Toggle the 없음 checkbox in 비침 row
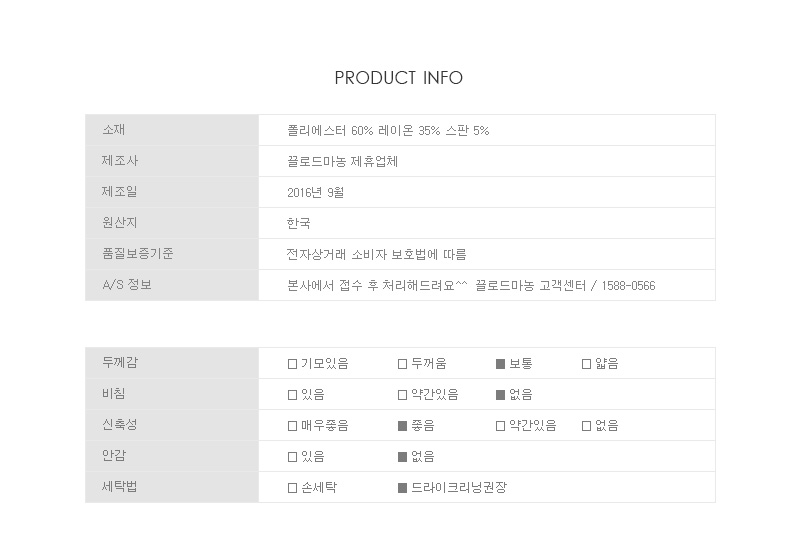Image resolution: width=800 pixels, height=538 pixels. (x=501, y=395)
